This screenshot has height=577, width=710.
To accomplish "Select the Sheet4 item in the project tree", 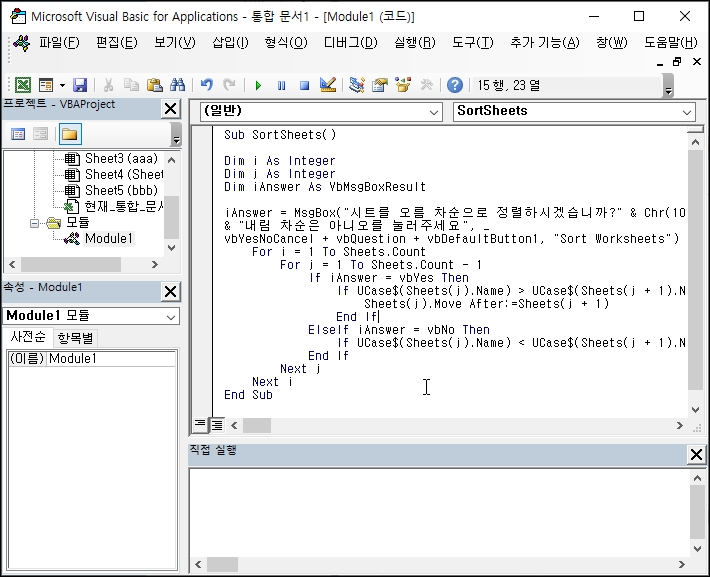I will [x=124, y=174].
